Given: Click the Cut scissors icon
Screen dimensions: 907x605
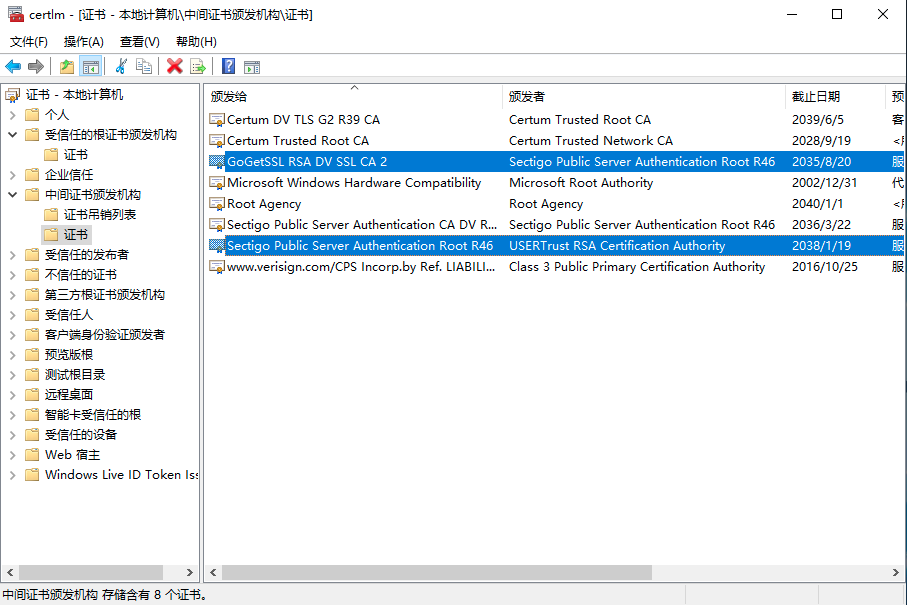Looking at the screenshot, I should coord(121,66).
